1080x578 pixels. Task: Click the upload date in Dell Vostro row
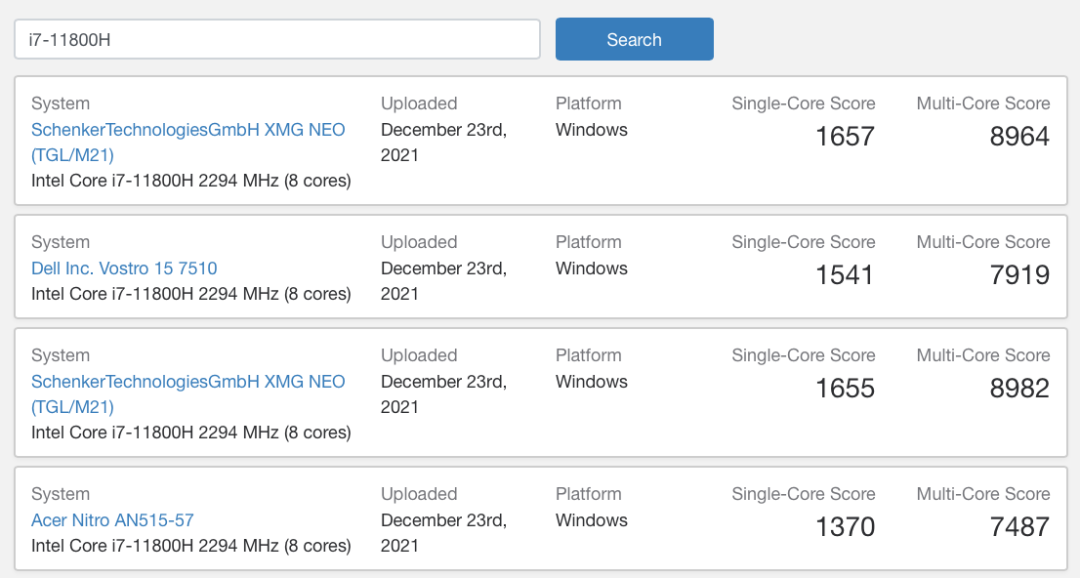[x=443, y=281]
